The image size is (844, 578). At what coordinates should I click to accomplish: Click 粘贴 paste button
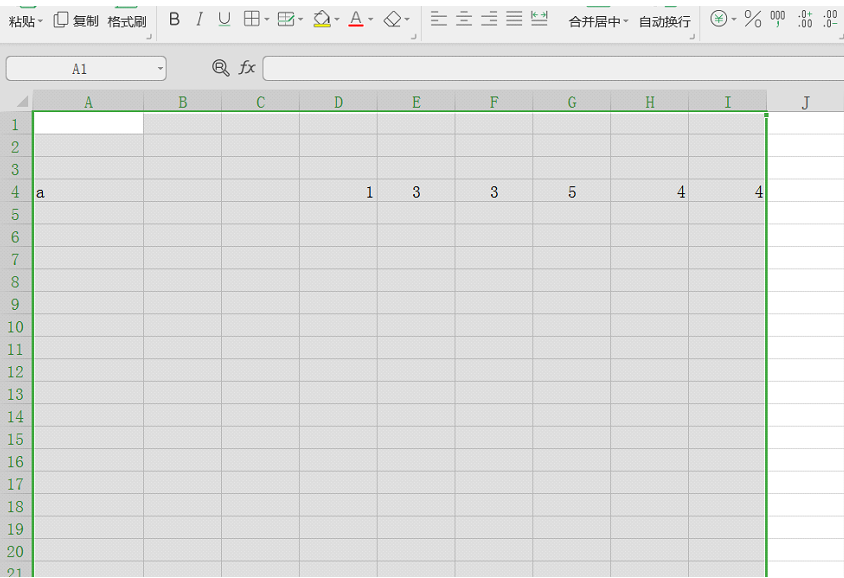22,22
